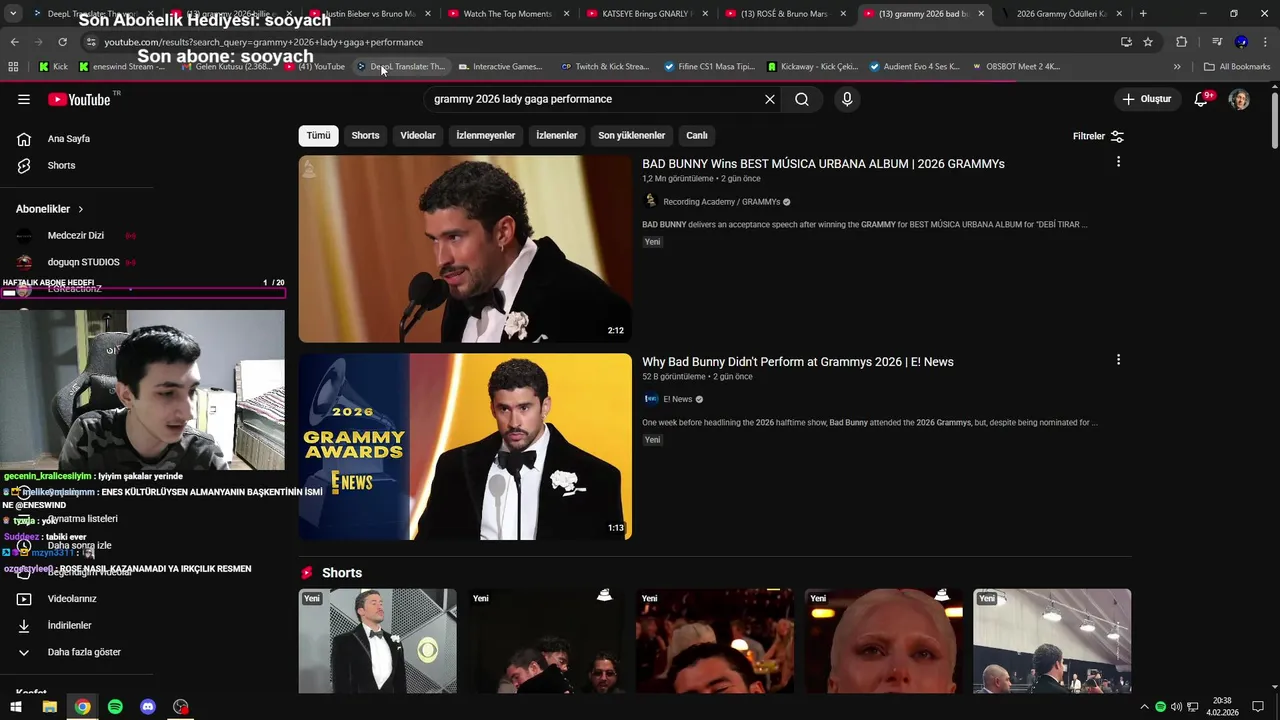This screenshot has width=1280, height=720.
Task: Open the OBSBOT Meet 2 4K bookmark
Action: 1015,67
